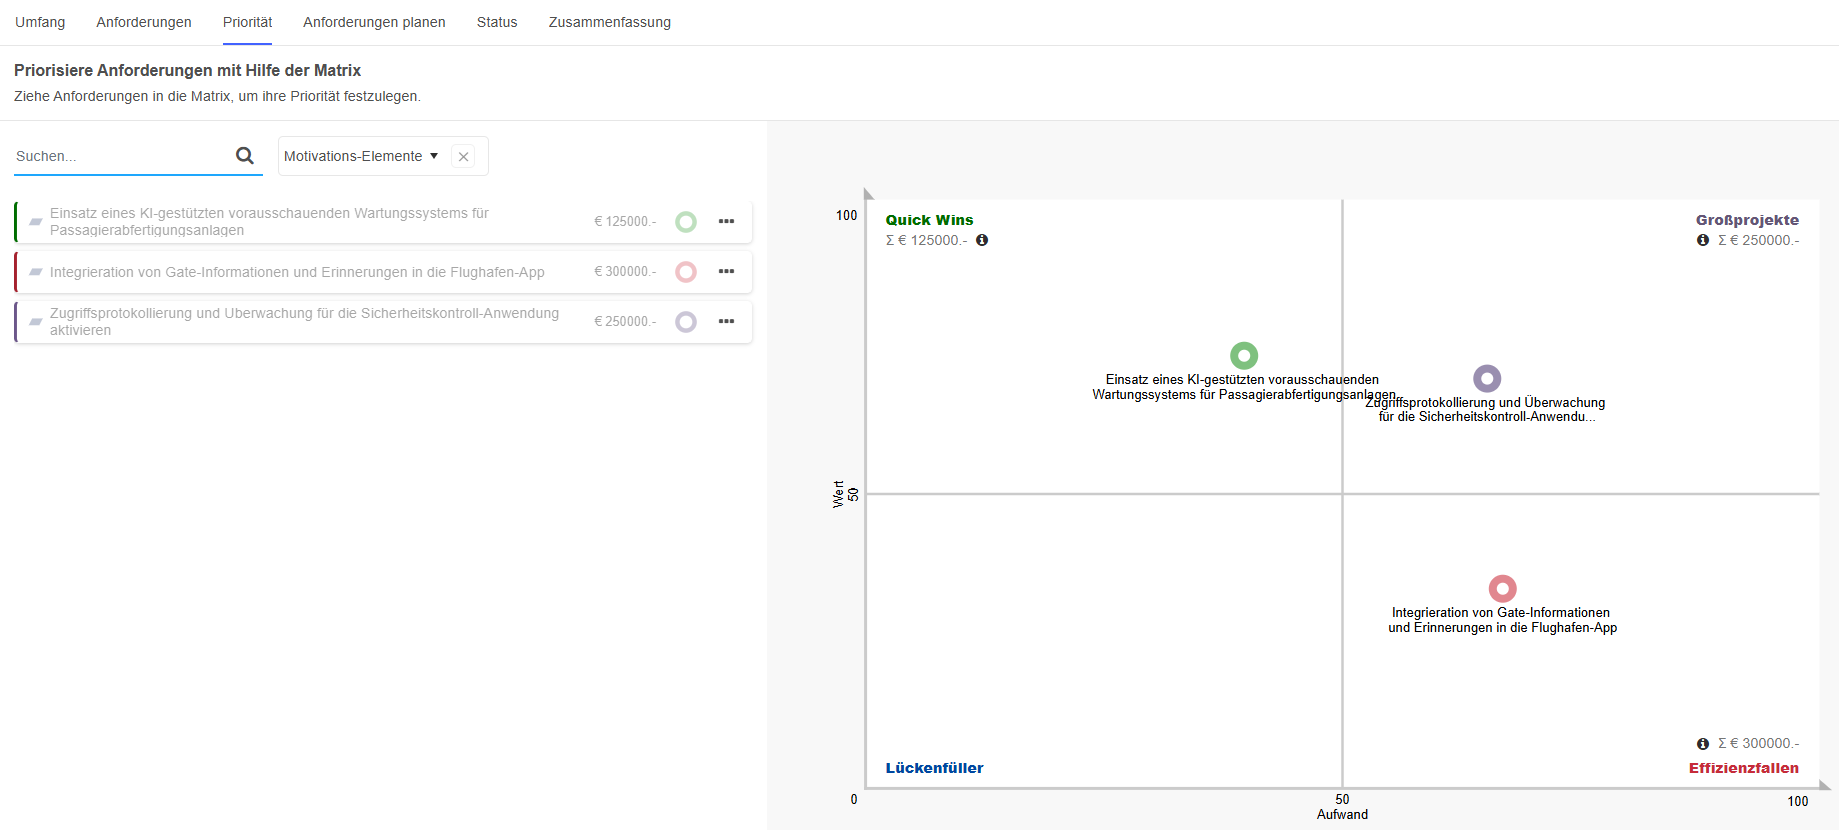The height and width of the screenshot is (830, 1839).
Task: Open the Status tab
Action: click(497, 22)
